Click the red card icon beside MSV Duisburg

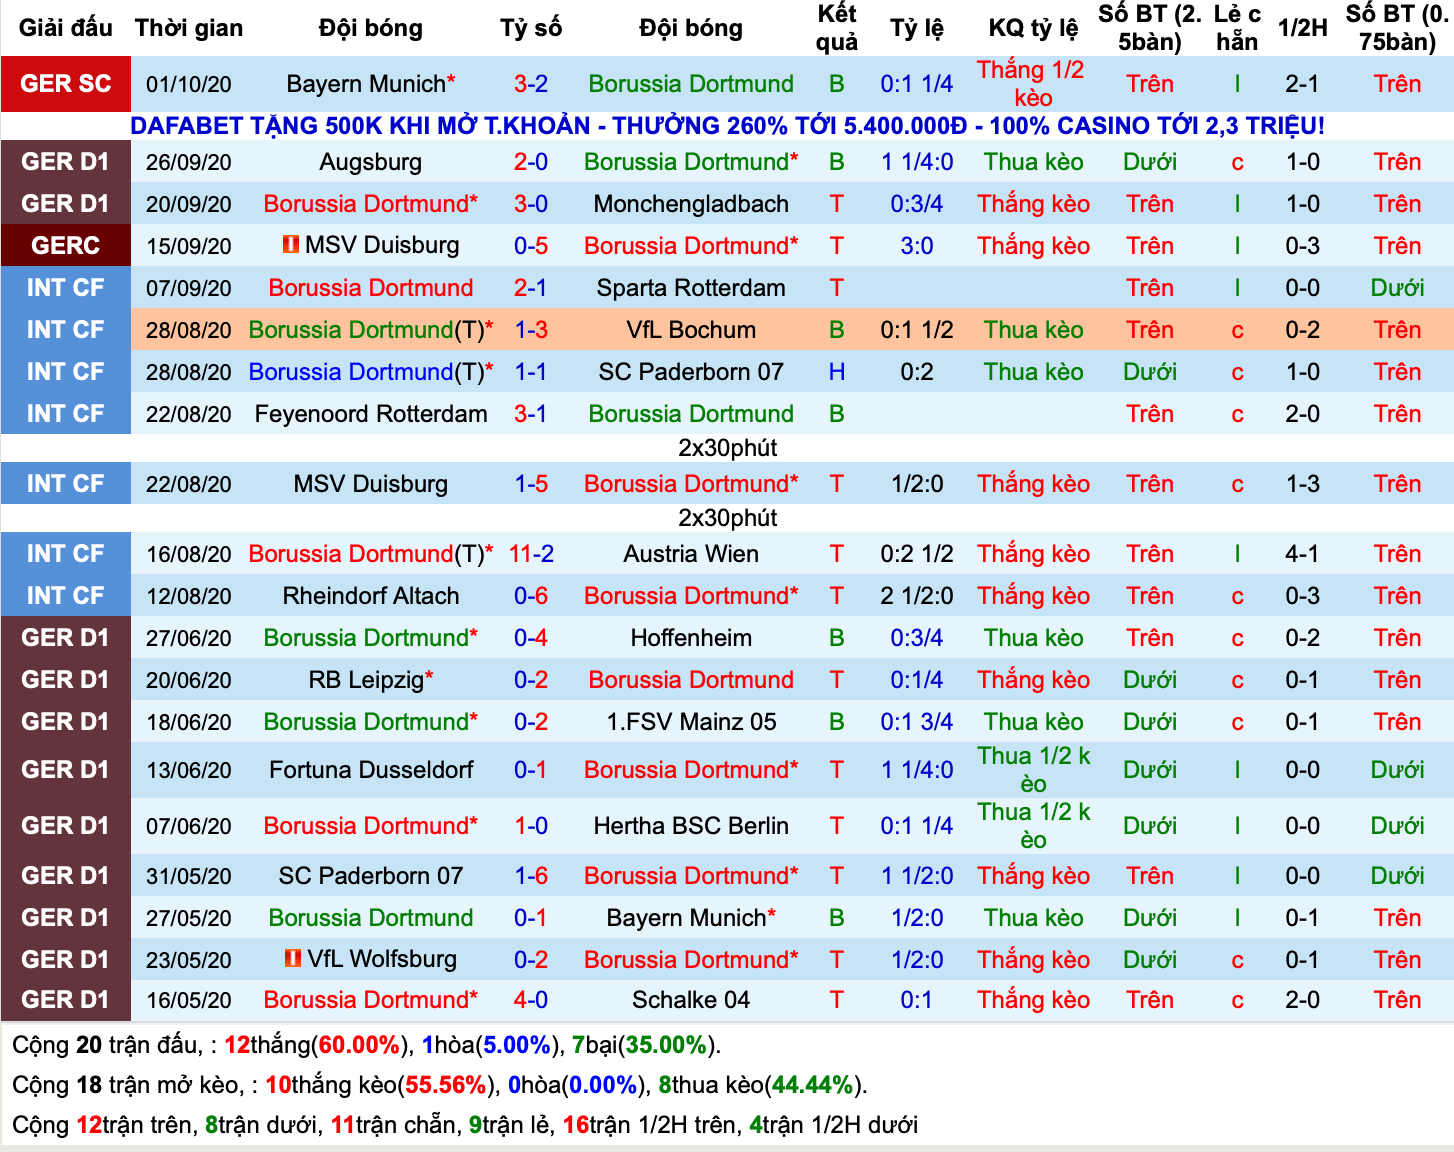291,245
